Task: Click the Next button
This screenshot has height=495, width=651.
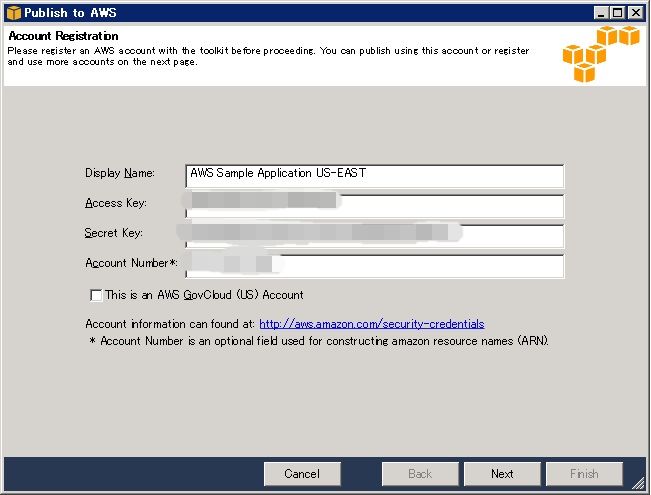Action: click(502, 474)
